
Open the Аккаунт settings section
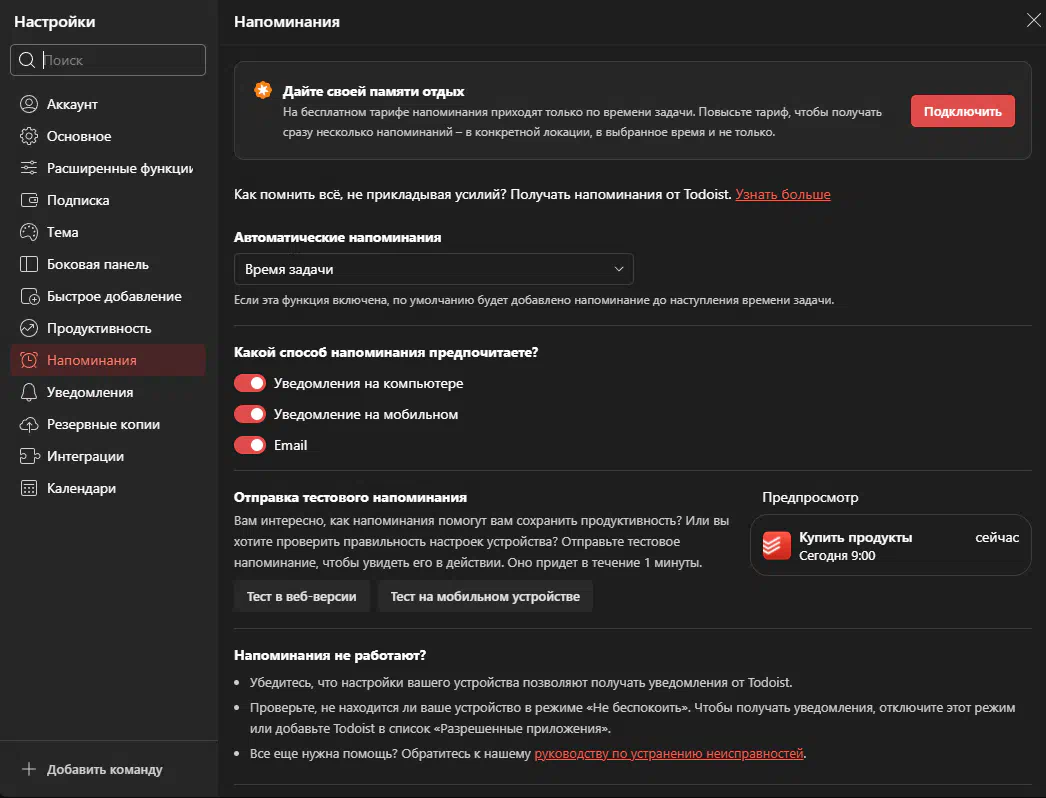[x=108, y=104]
